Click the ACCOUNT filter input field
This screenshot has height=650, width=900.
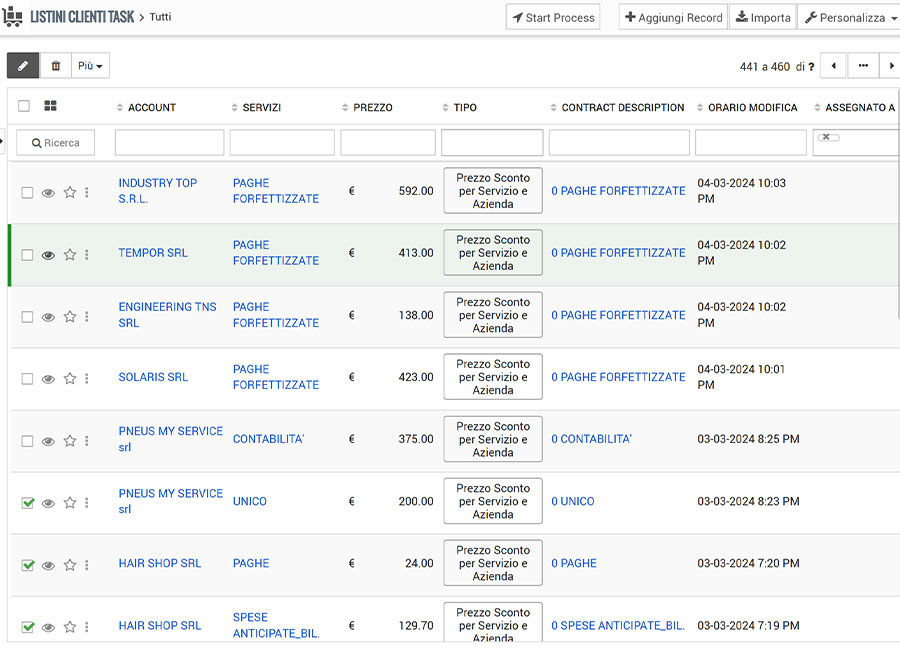(x=169, y=143)
